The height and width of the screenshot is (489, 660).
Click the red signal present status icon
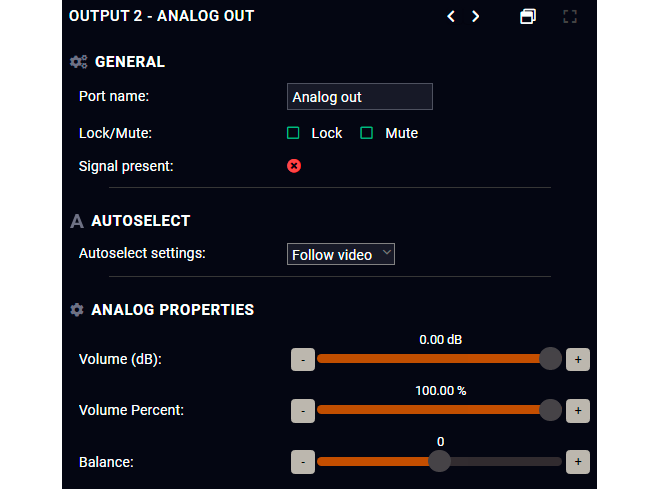[294, 166]
